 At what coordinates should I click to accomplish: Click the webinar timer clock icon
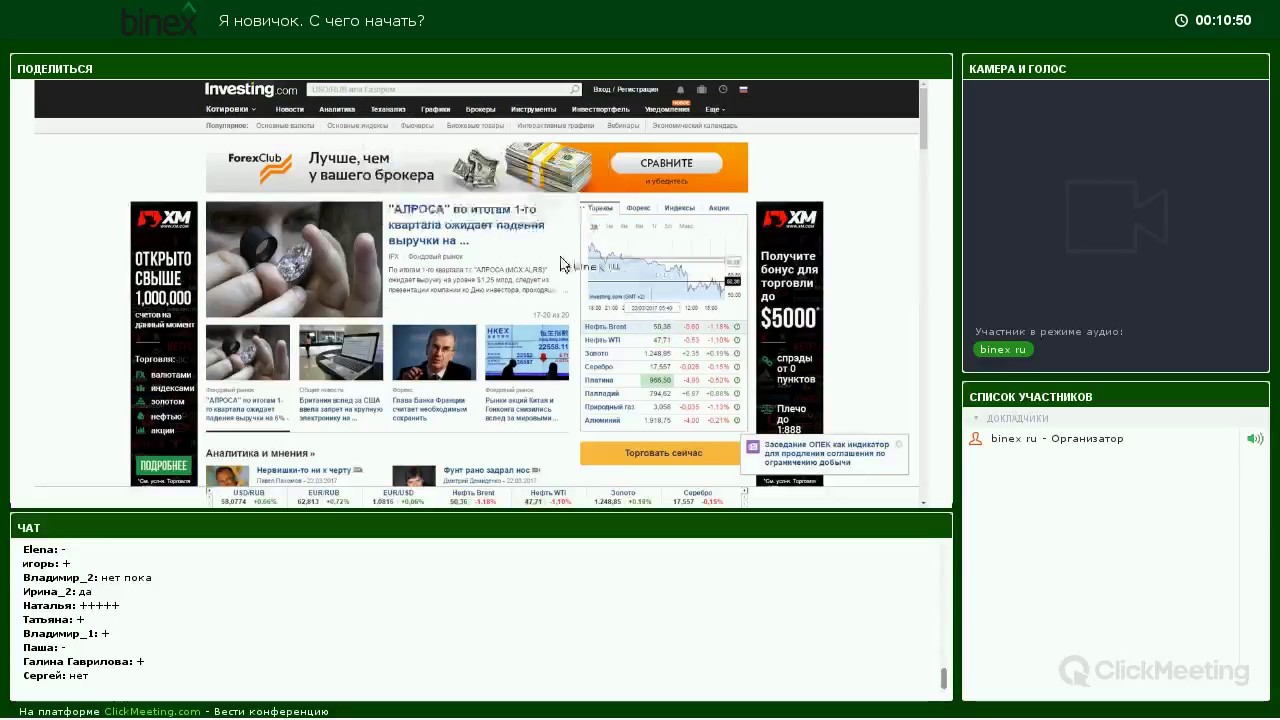(1181, 20)
